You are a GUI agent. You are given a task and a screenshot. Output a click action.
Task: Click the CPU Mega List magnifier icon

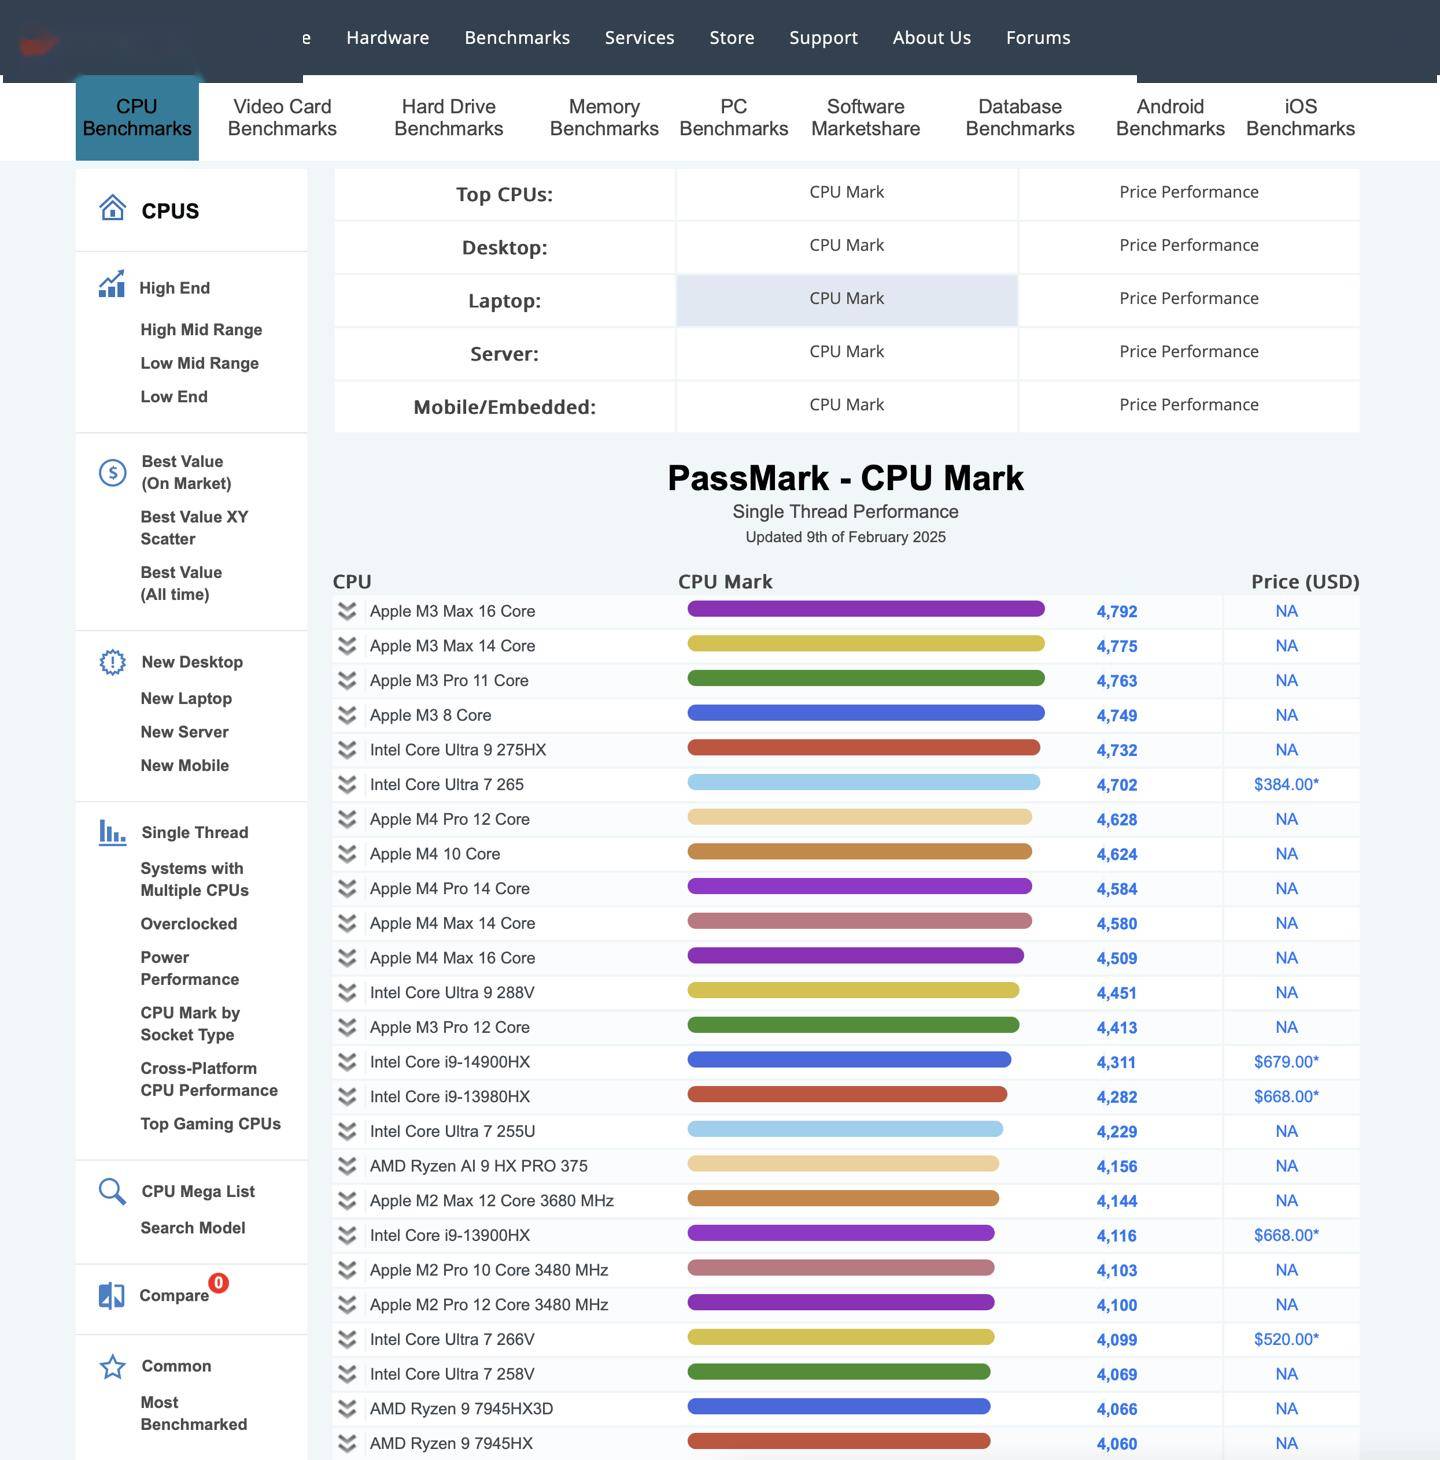(112, 1191)
